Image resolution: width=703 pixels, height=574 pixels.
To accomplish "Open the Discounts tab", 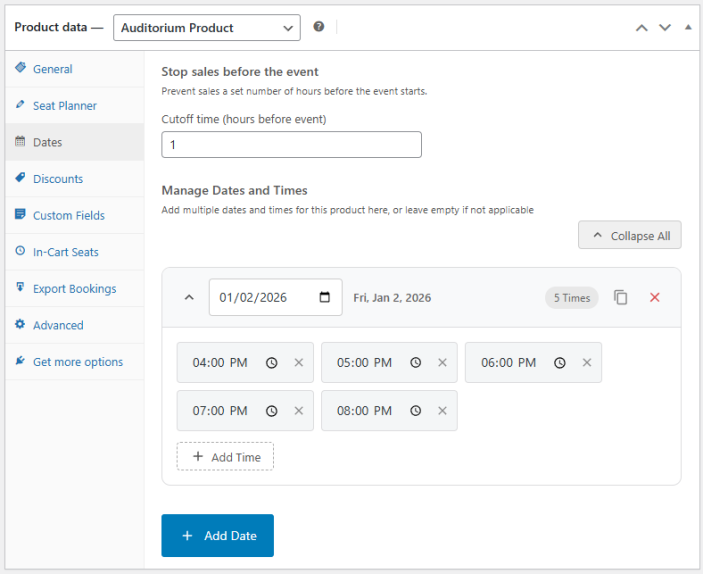I will coord(57,179).
